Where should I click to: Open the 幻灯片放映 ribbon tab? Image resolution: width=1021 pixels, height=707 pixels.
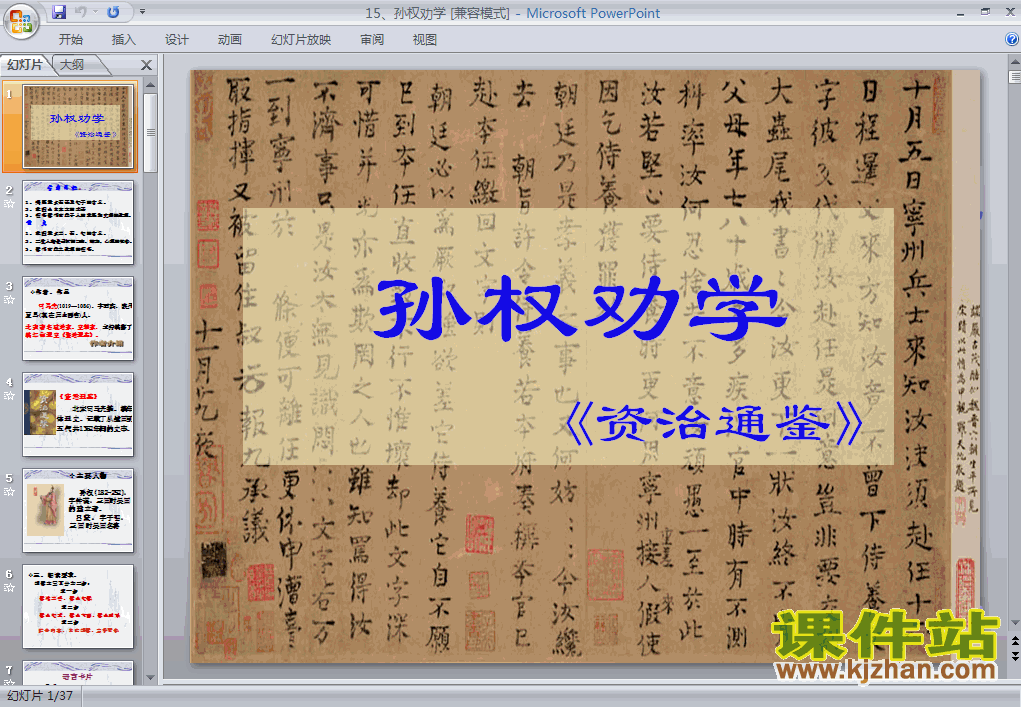[x=301, y=40]
